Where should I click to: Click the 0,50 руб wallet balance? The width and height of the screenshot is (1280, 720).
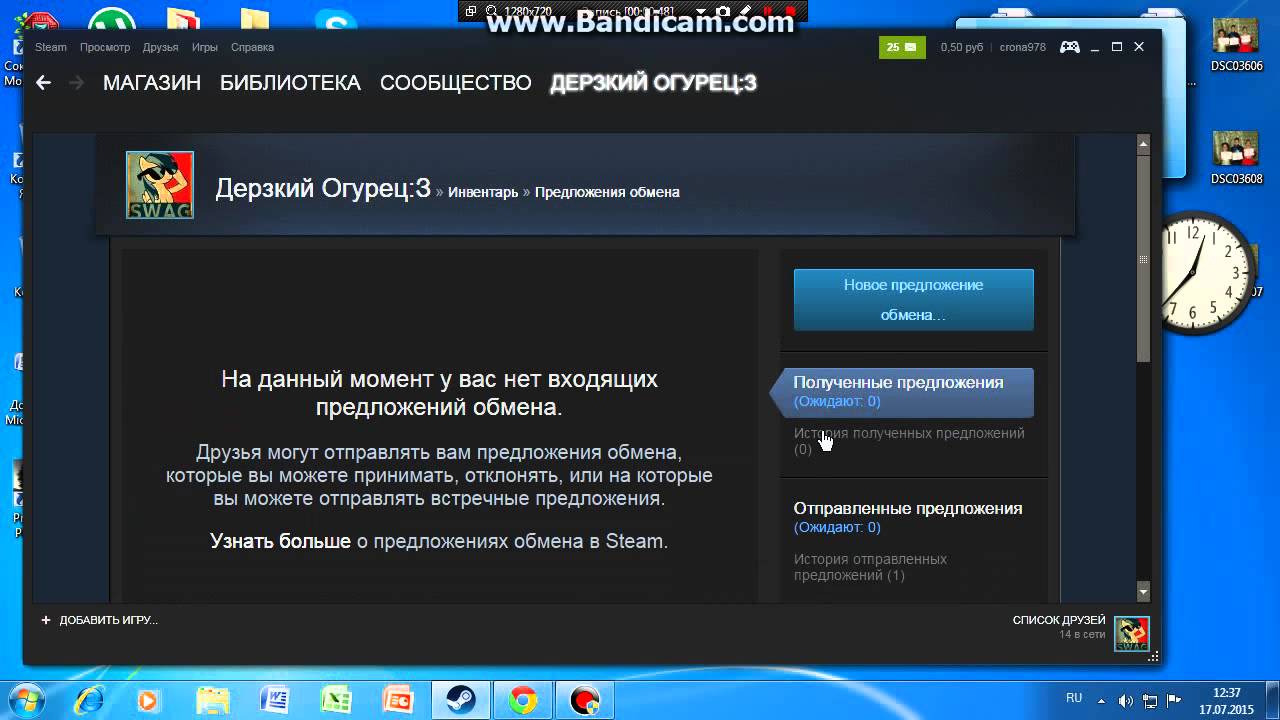pyautogui.click(x=962, y=47)
